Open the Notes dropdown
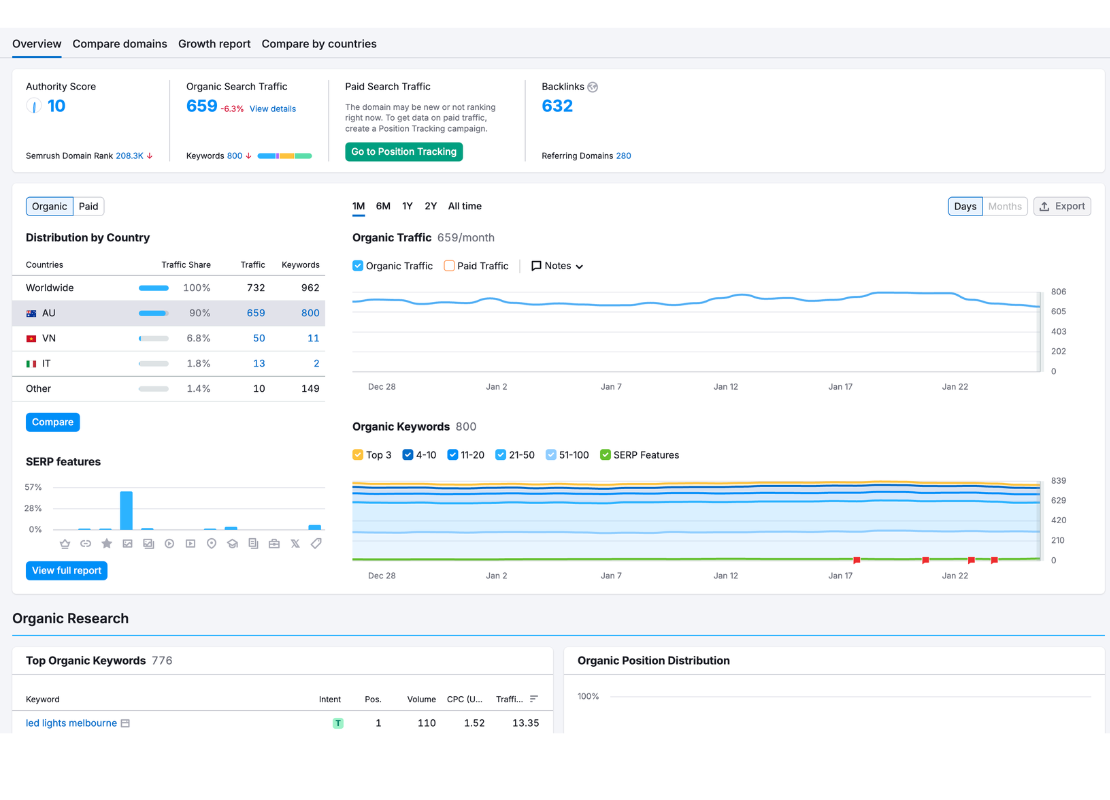The image size is (1110, 800). coord(556,266)
